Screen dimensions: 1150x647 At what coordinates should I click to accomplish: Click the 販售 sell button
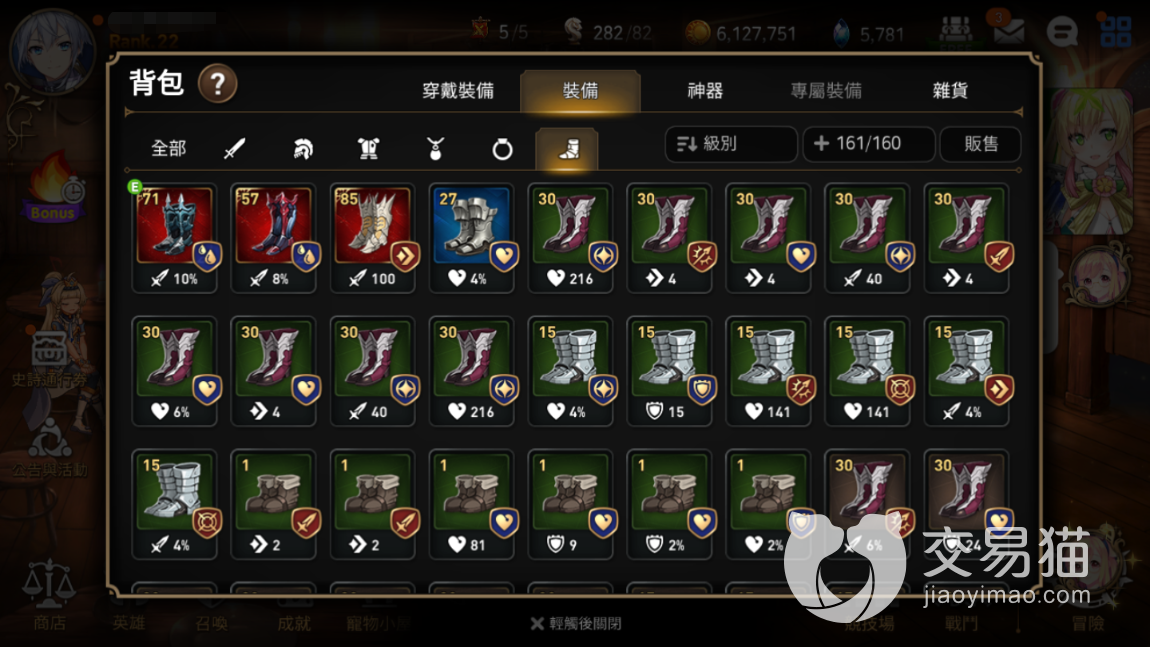tap(981, 144)
